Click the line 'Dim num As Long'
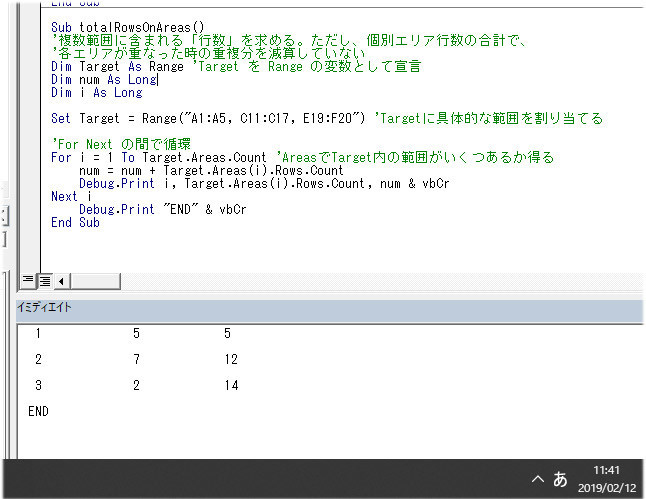The height and width of the screenshot is (499, 646). pyautogui.click(x=104, y=80)
